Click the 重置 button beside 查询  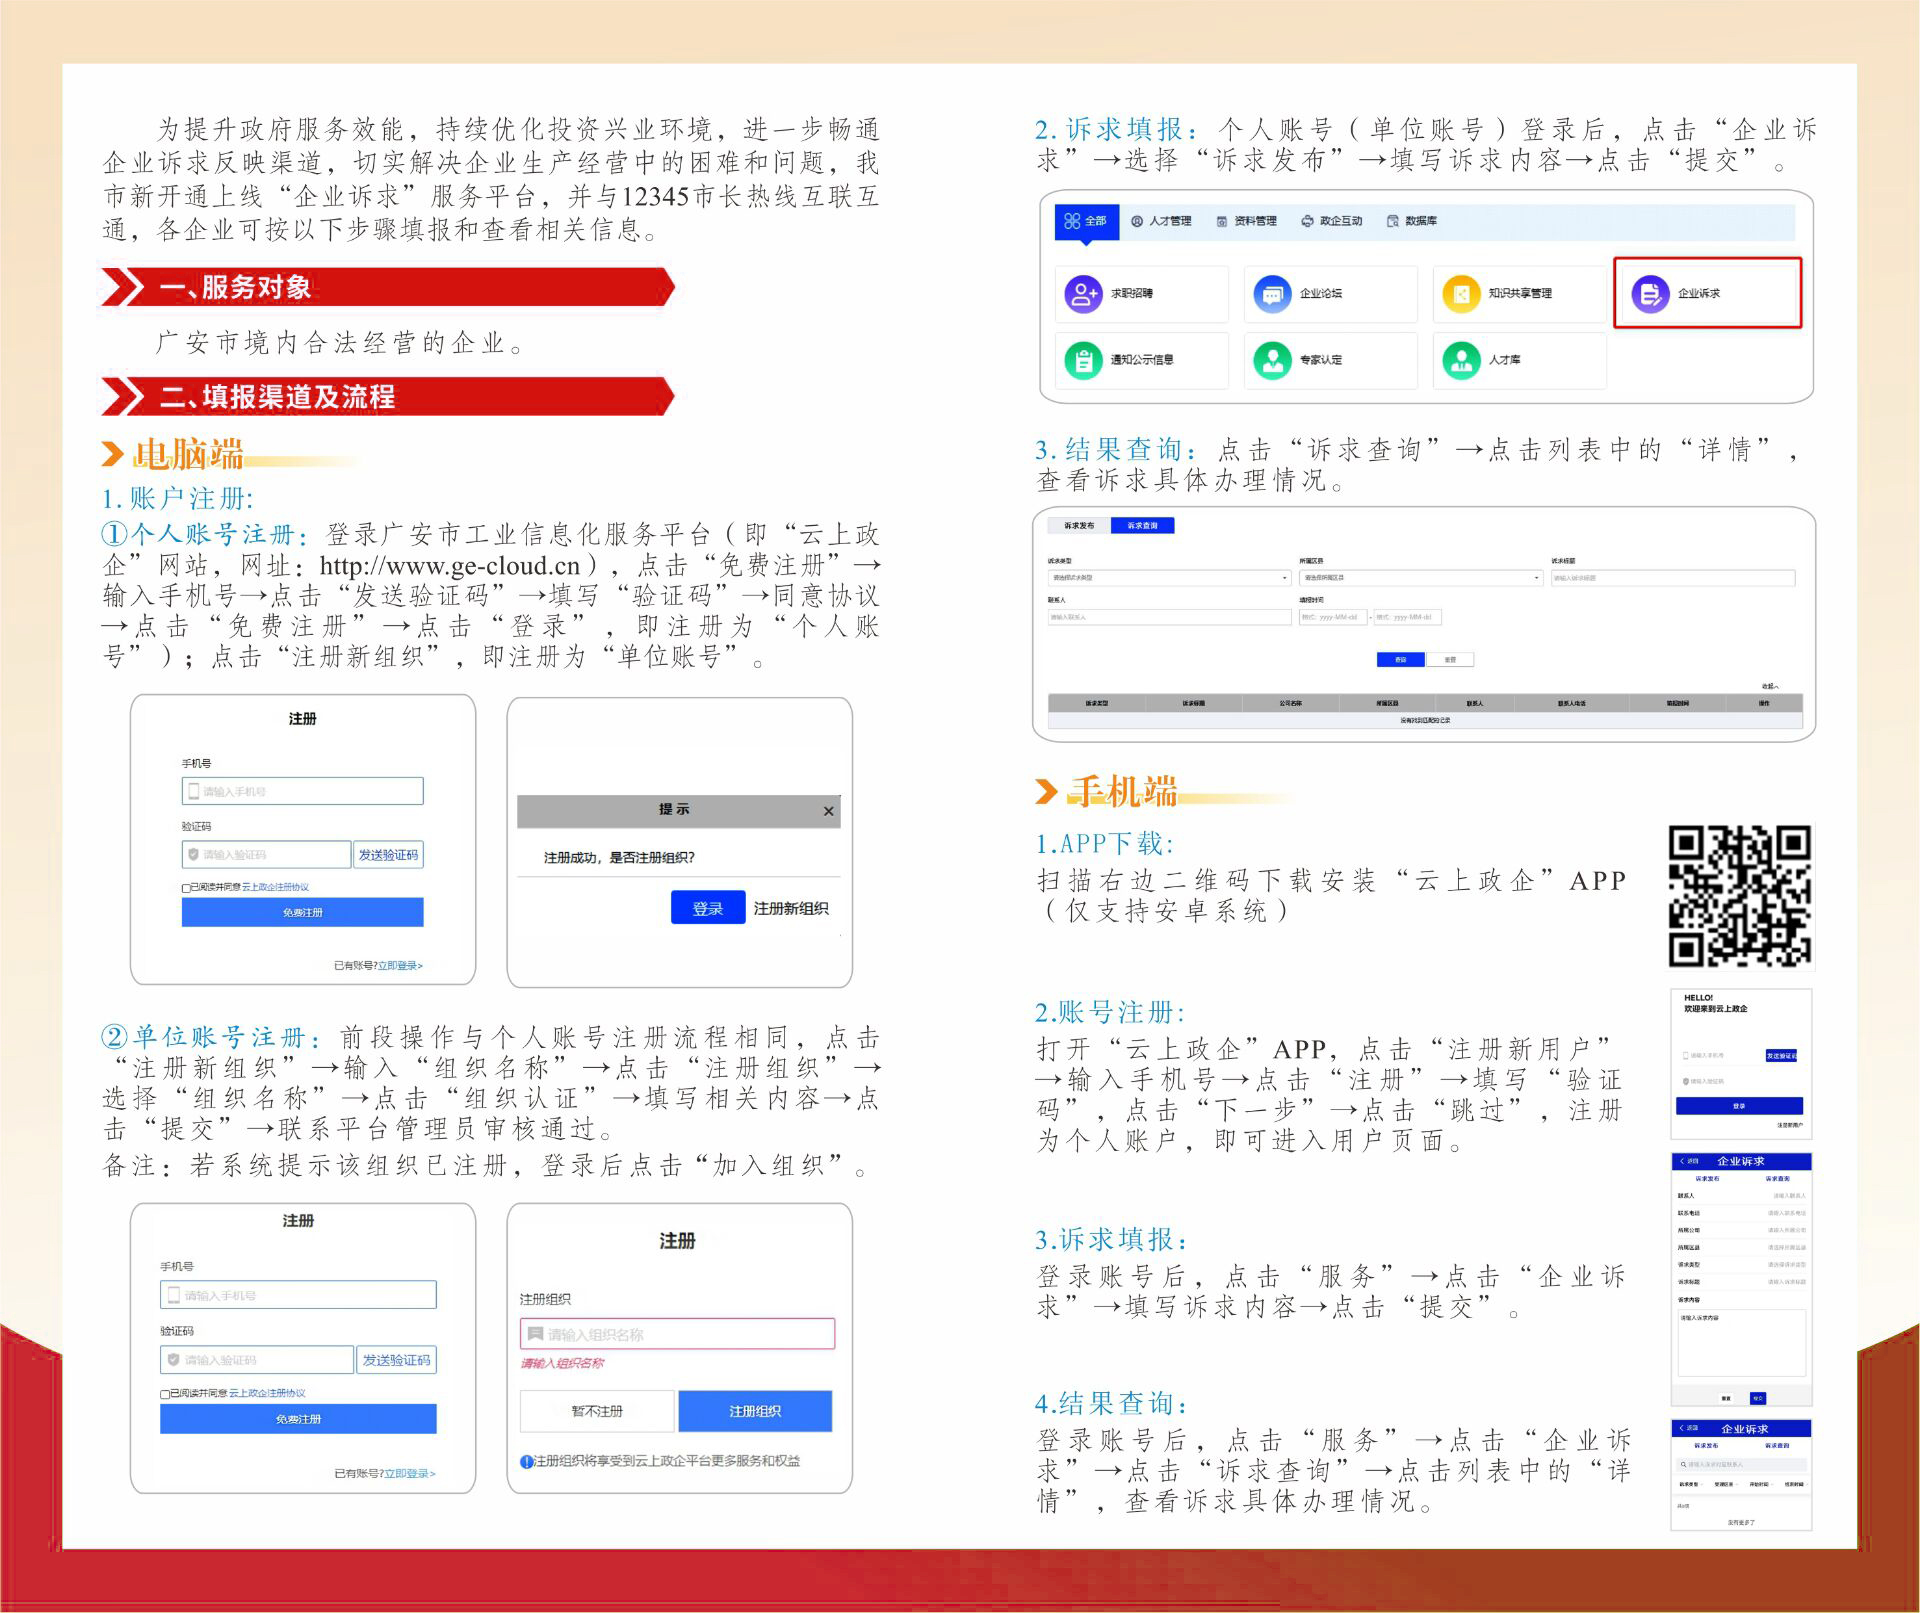[x=1450, y=660]
